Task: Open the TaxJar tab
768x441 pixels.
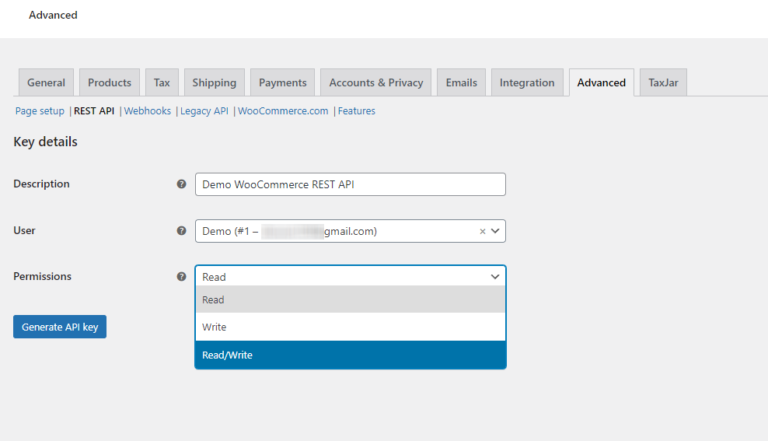Action: tap(663, 83)
